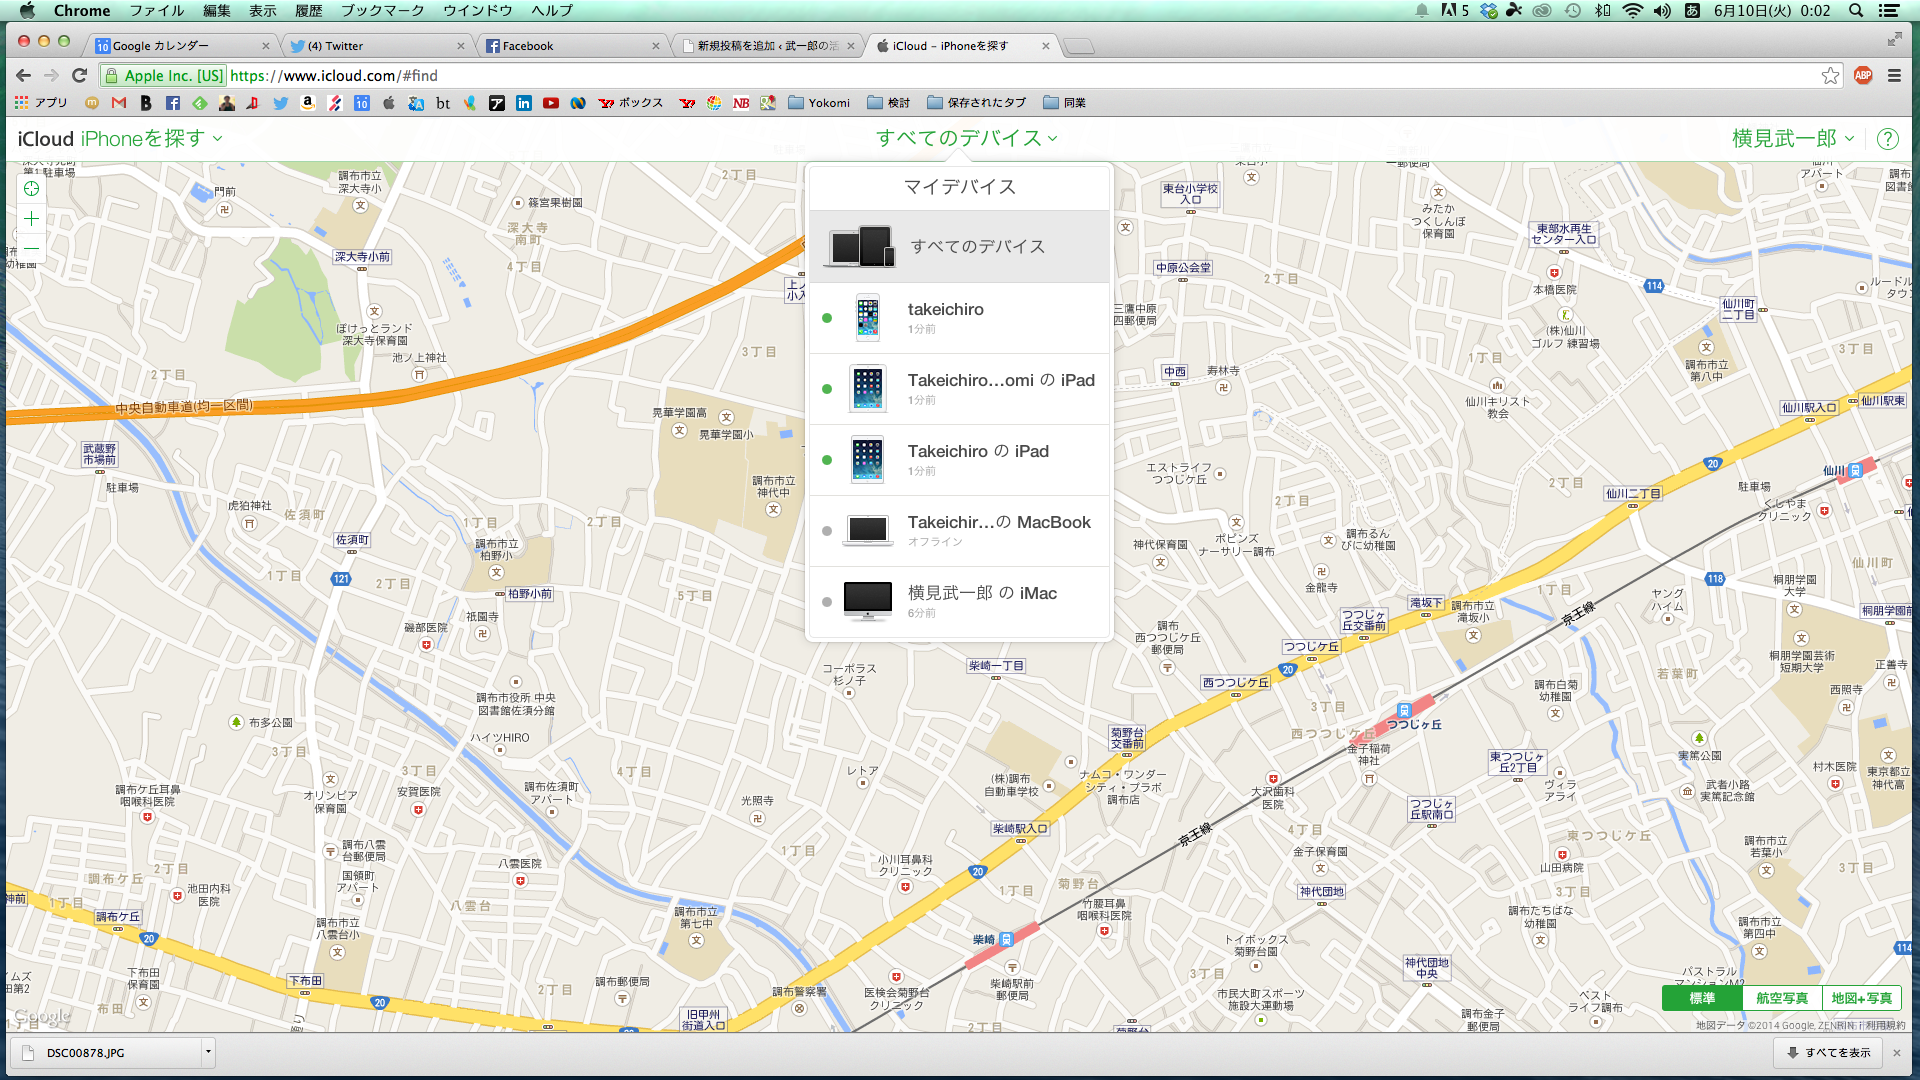Open the iCloud help question mark icon
1920x1080 pixels.
click(1887, 139)
